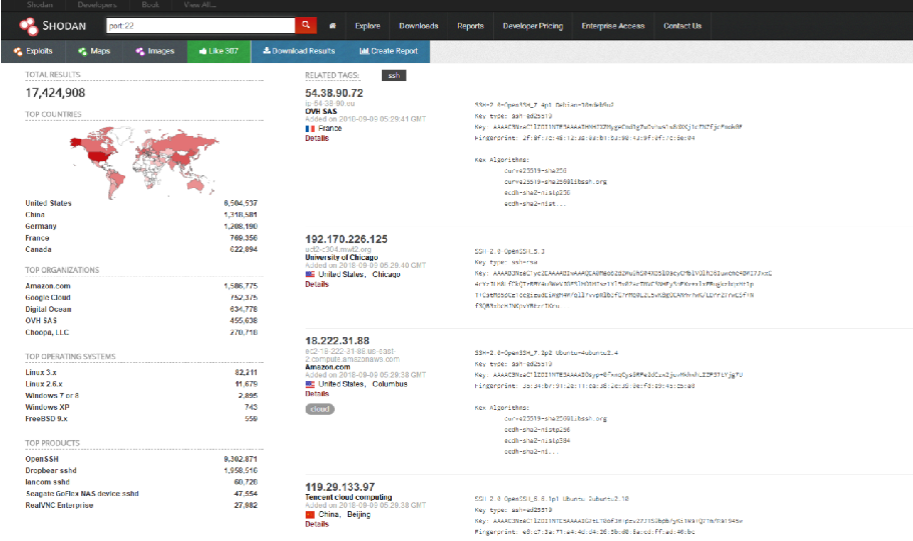Filter by Windows XP operating system
This screenshot has height=541, width=913.
pos(47,408)
